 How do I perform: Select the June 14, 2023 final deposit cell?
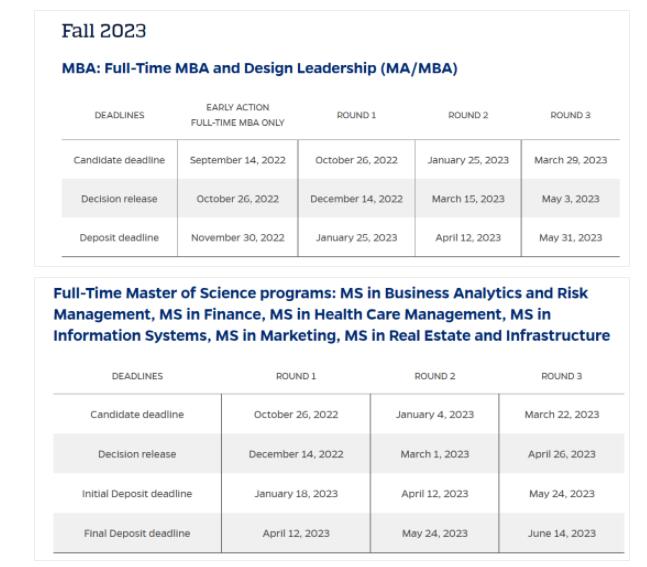click(561, 533)
